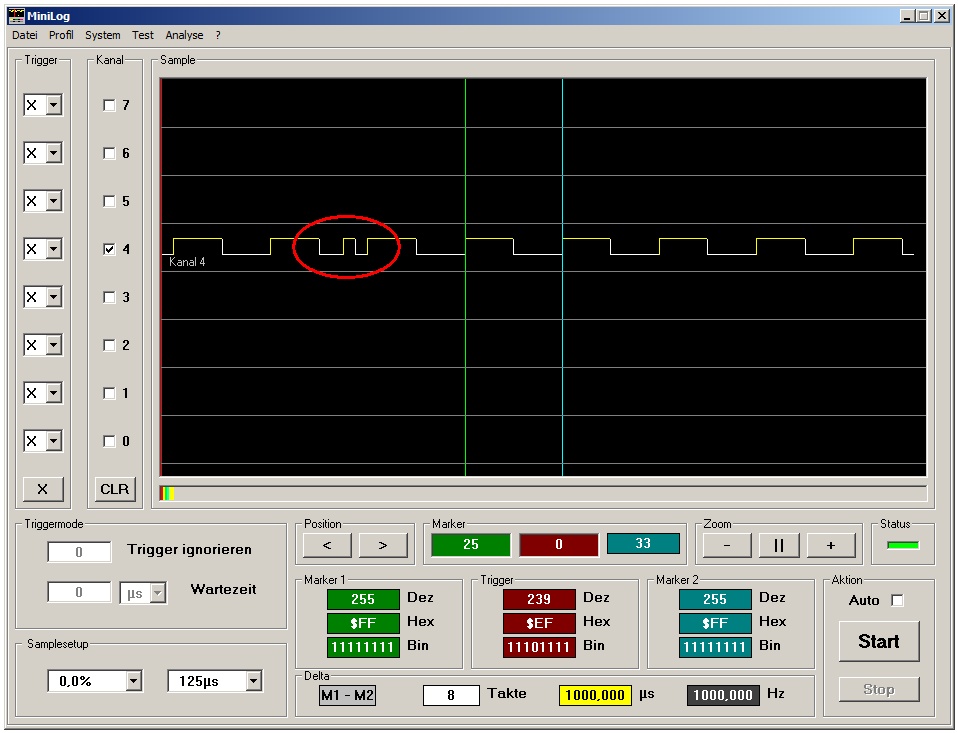Select the green marker 1 value 25

pos(470,544)
